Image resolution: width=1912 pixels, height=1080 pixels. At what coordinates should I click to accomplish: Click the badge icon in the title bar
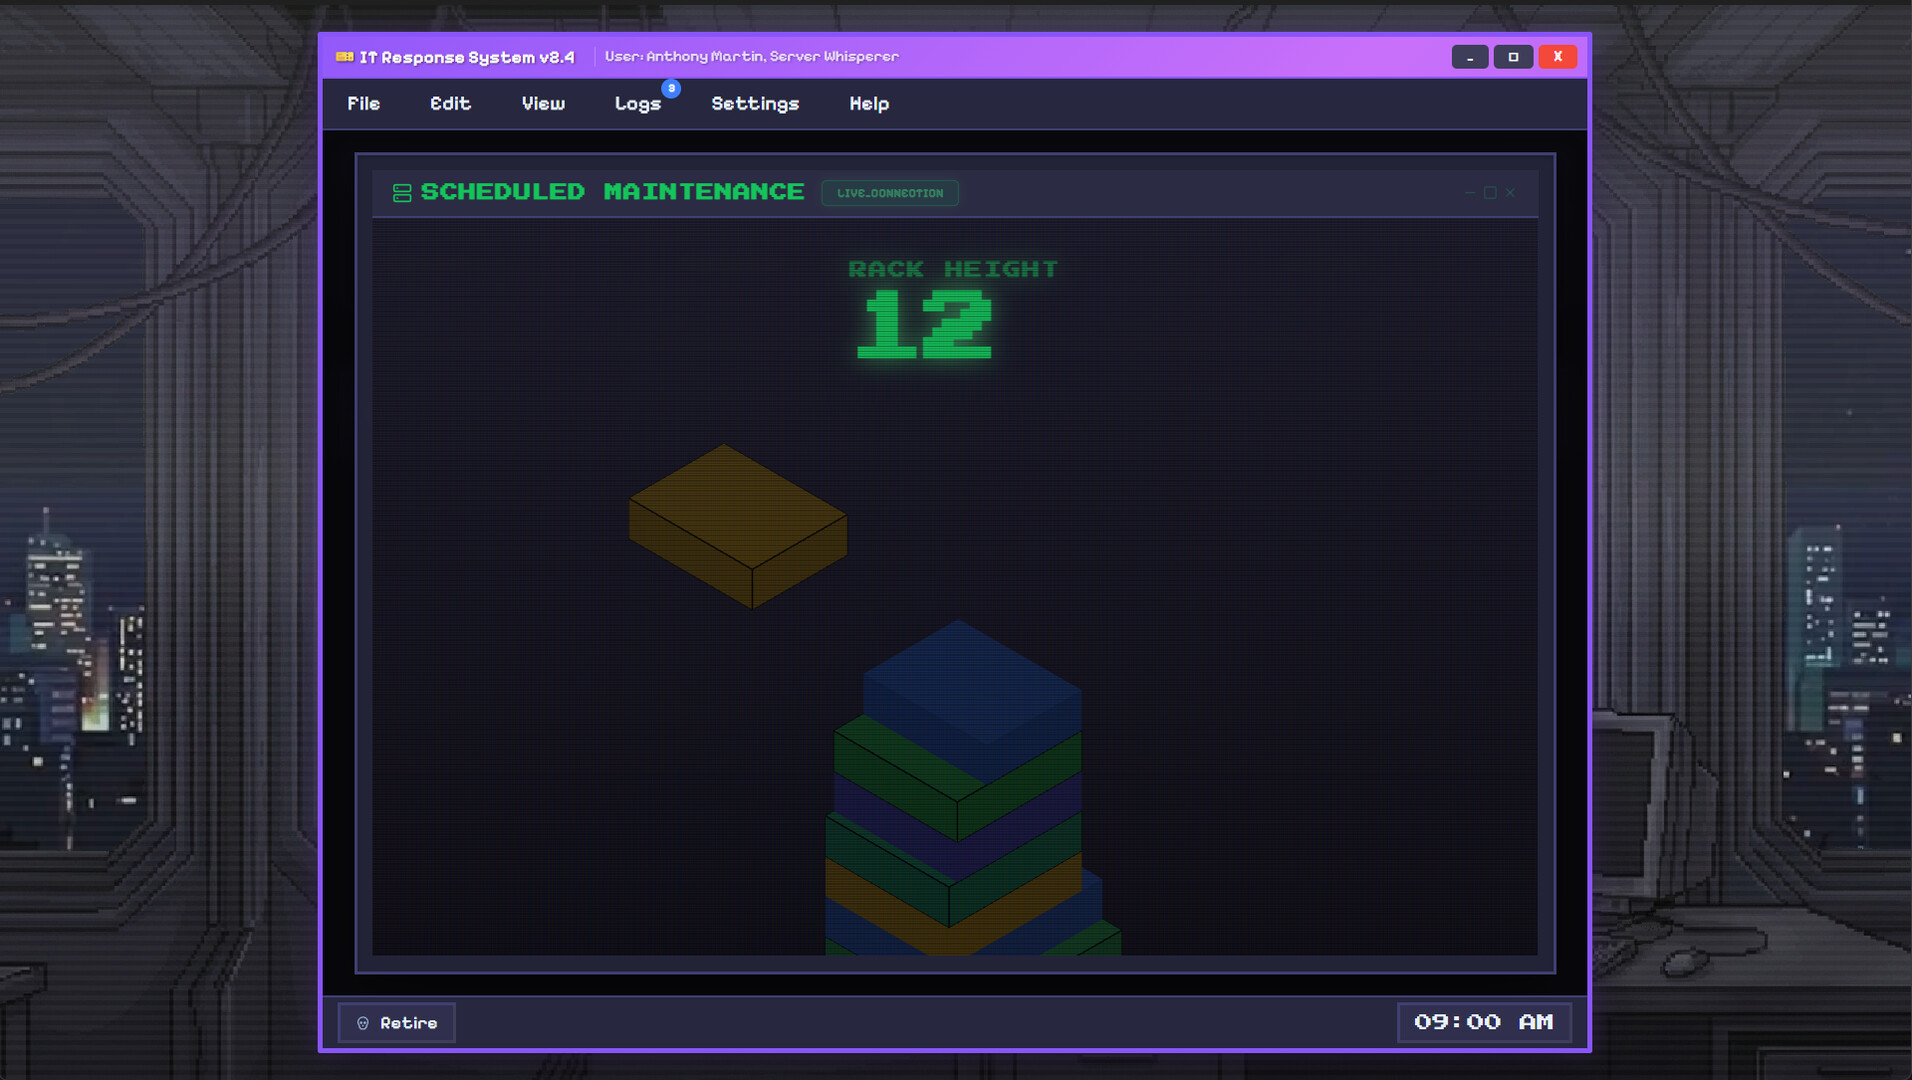coord(346,57)
